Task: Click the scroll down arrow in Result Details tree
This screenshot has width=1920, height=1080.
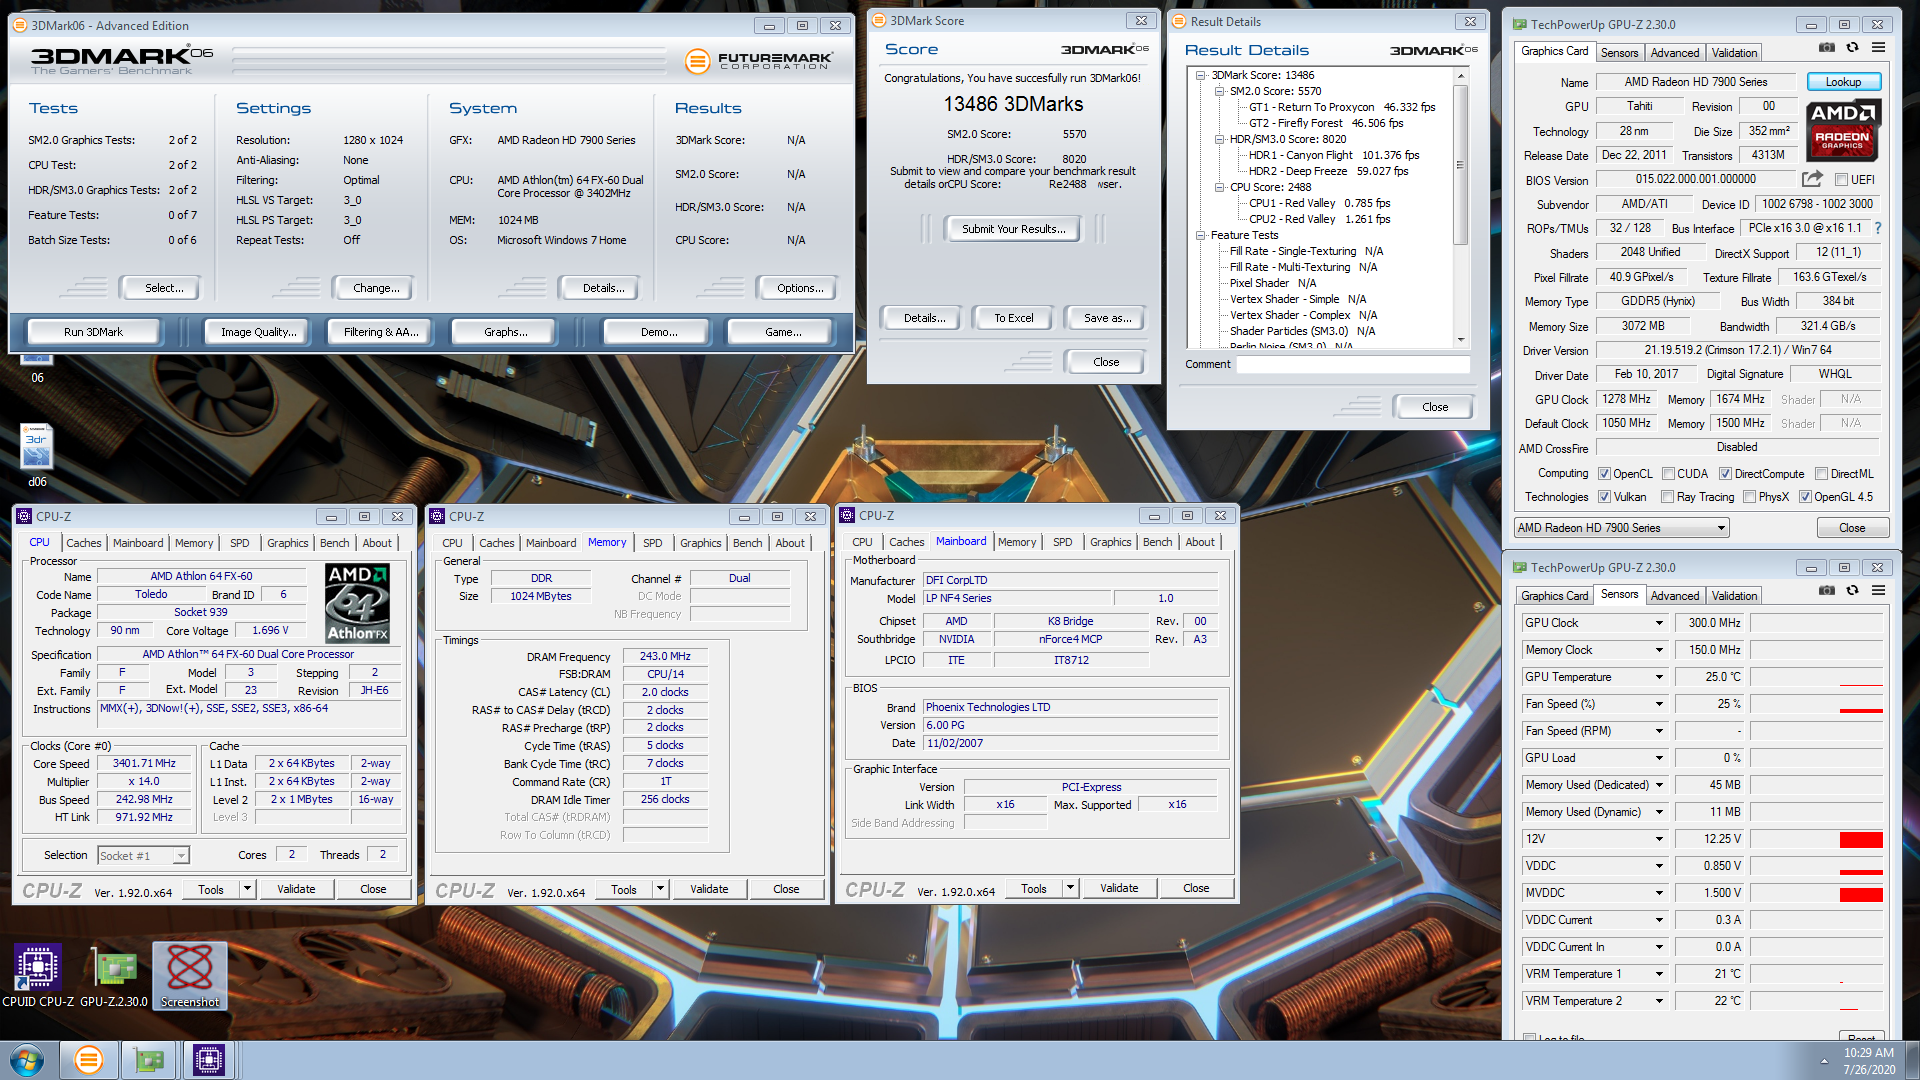Action: (x=1460, y=340)
